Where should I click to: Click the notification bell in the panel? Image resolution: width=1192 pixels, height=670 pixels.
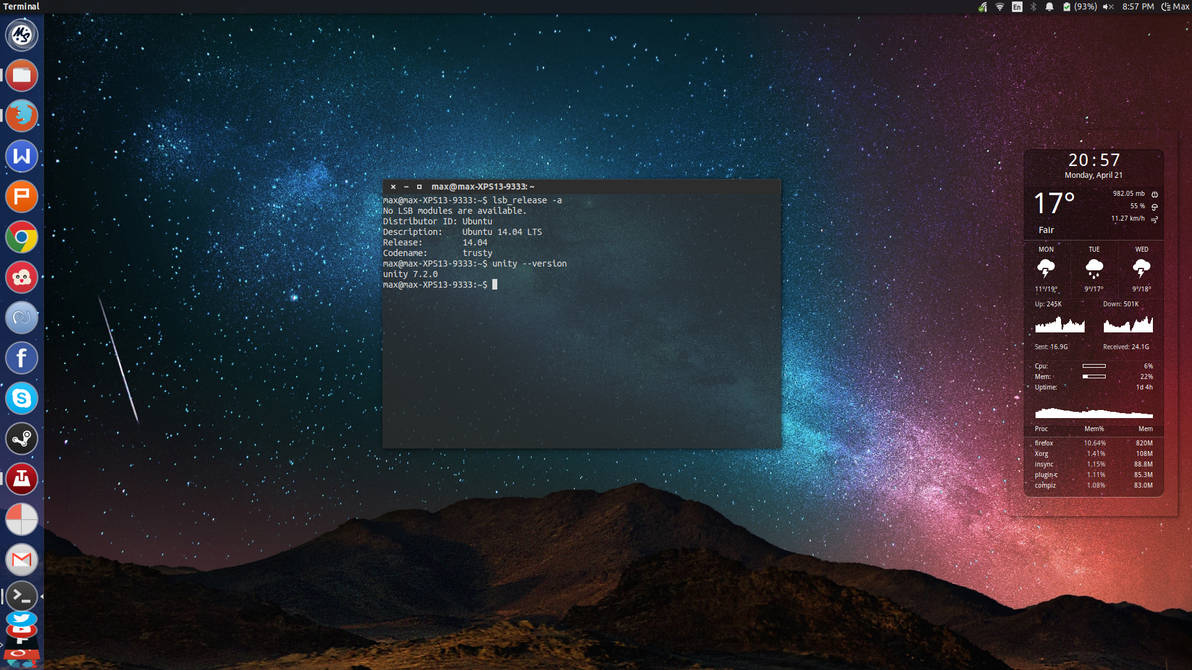(x=1050, y=7)
